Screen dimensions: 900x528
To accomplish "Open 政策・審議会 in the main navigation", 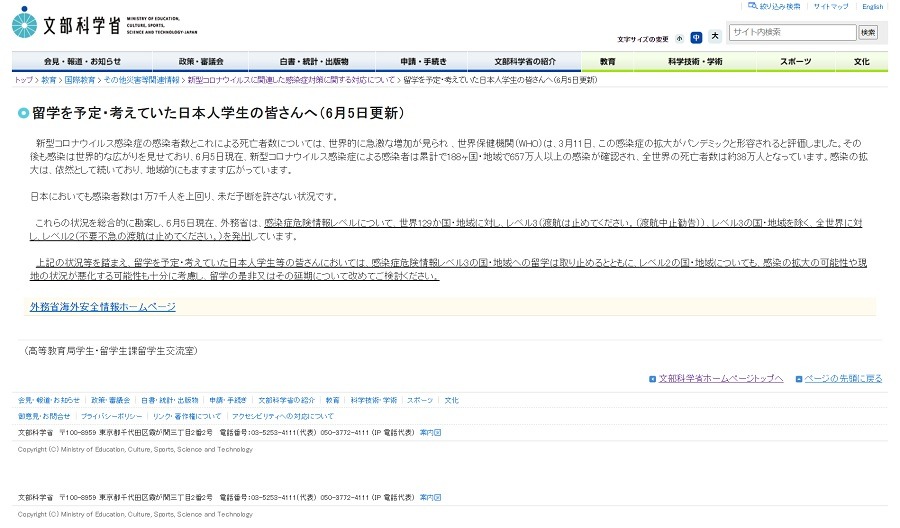I will point(200,61).
